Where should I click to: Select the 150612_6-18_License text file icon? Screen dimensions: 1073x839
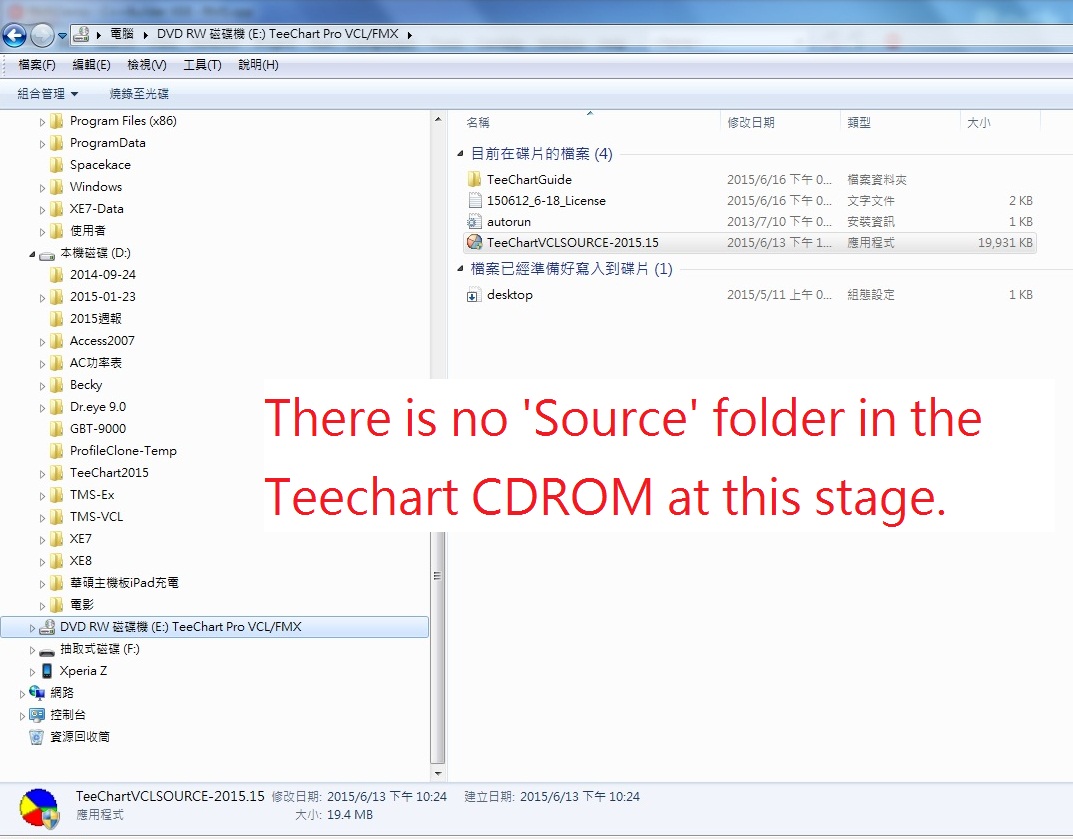pos(474,201)
